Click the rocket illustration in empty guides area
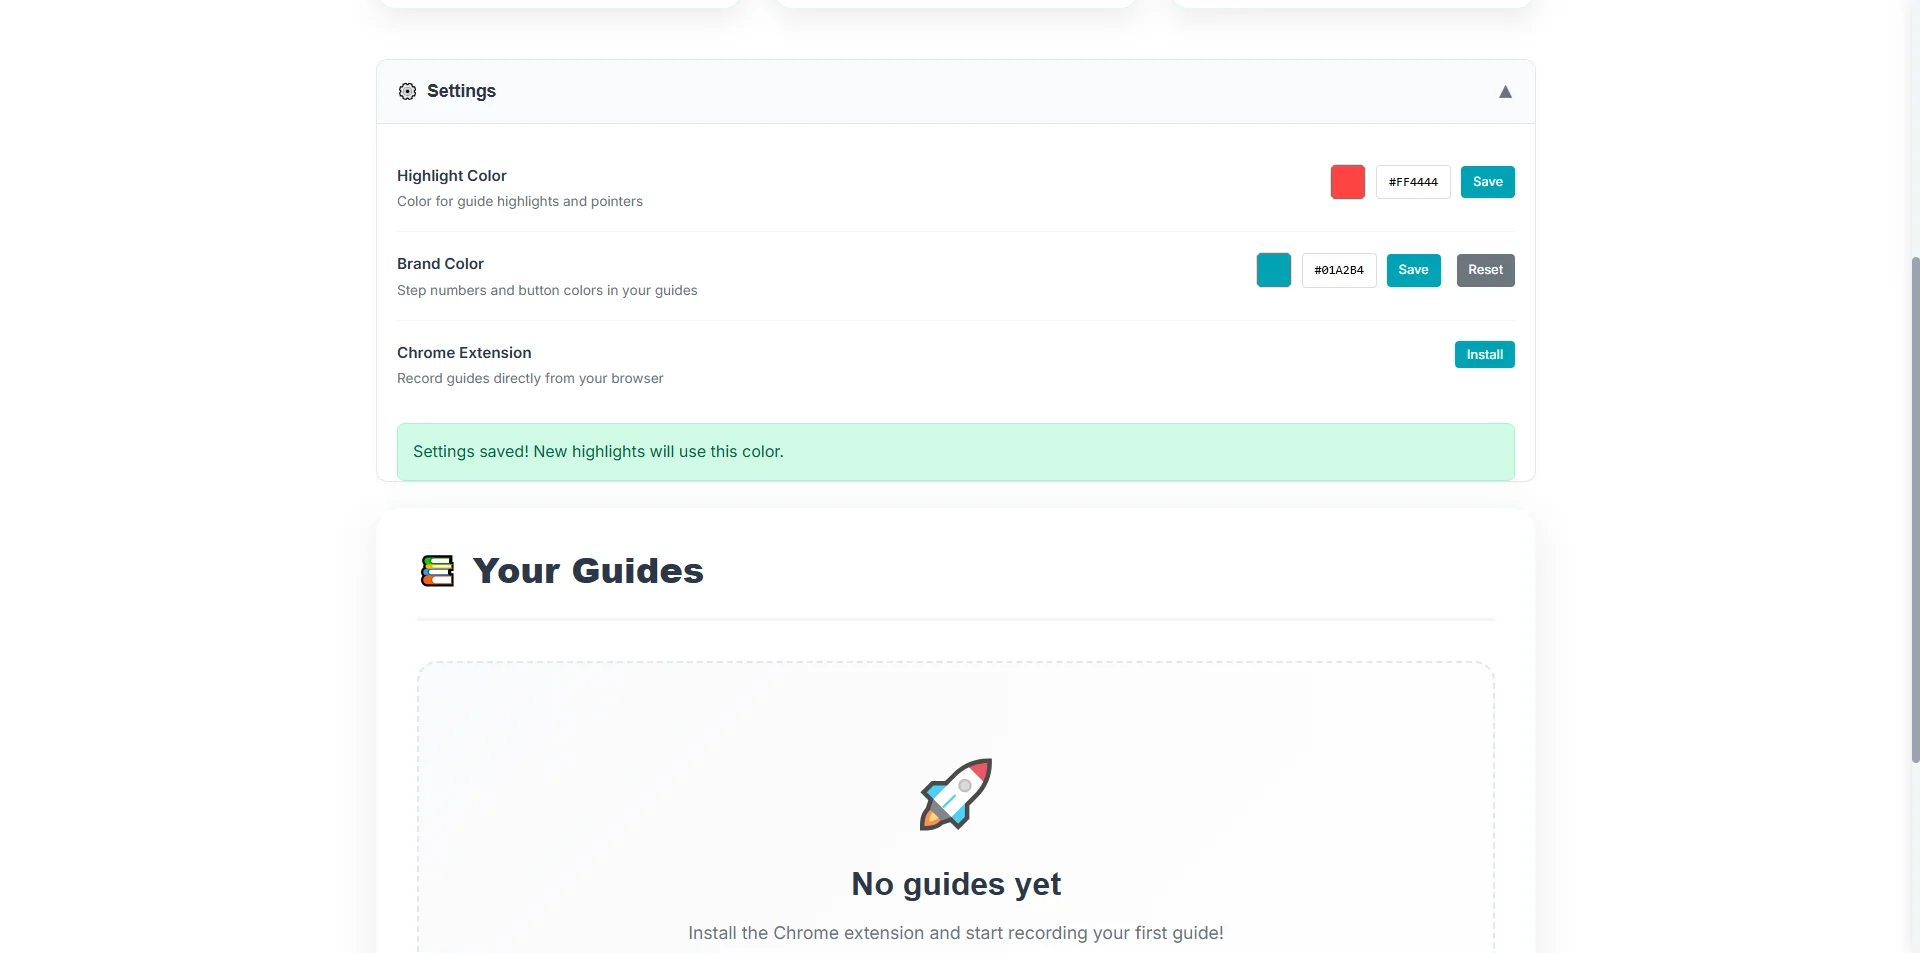This screenshot has height=953, width=1920. (x=954, y=793)
